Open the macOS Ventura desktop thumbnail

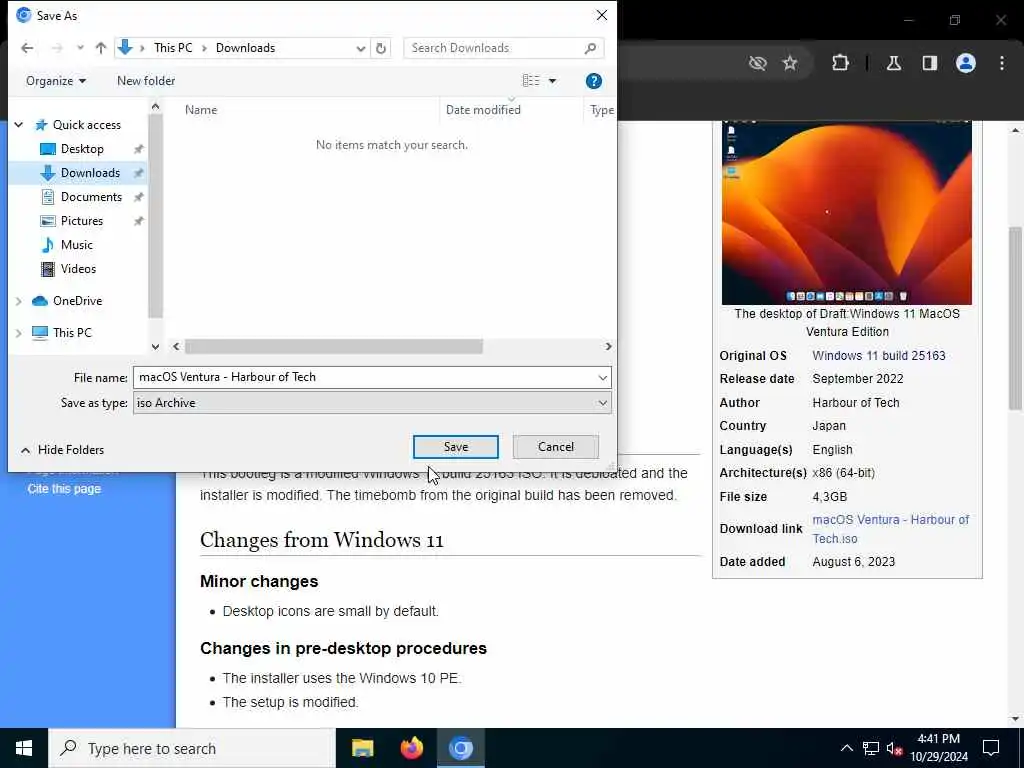846,212
